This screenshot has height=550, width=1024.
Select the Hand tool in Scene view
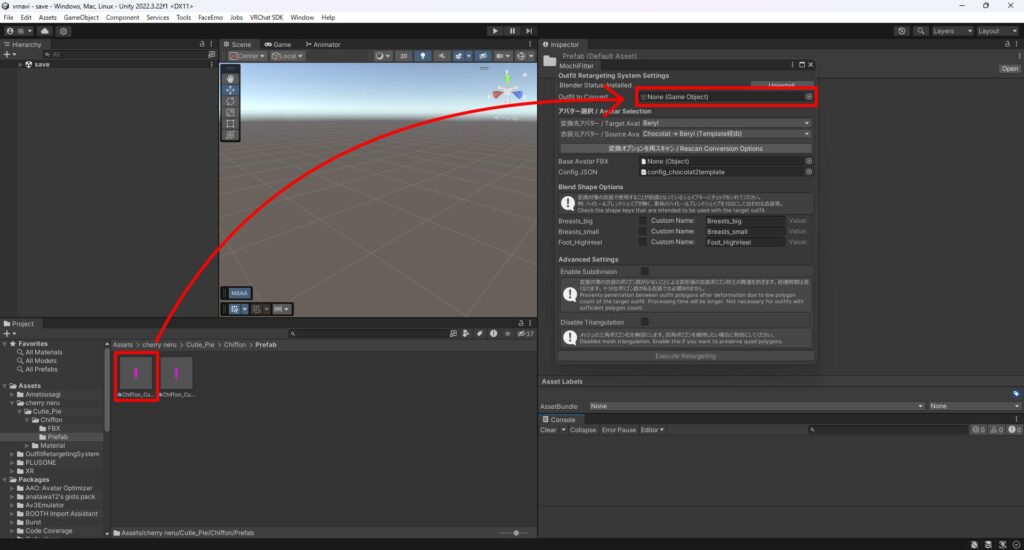pyautogui.click(x=230, y=77)
